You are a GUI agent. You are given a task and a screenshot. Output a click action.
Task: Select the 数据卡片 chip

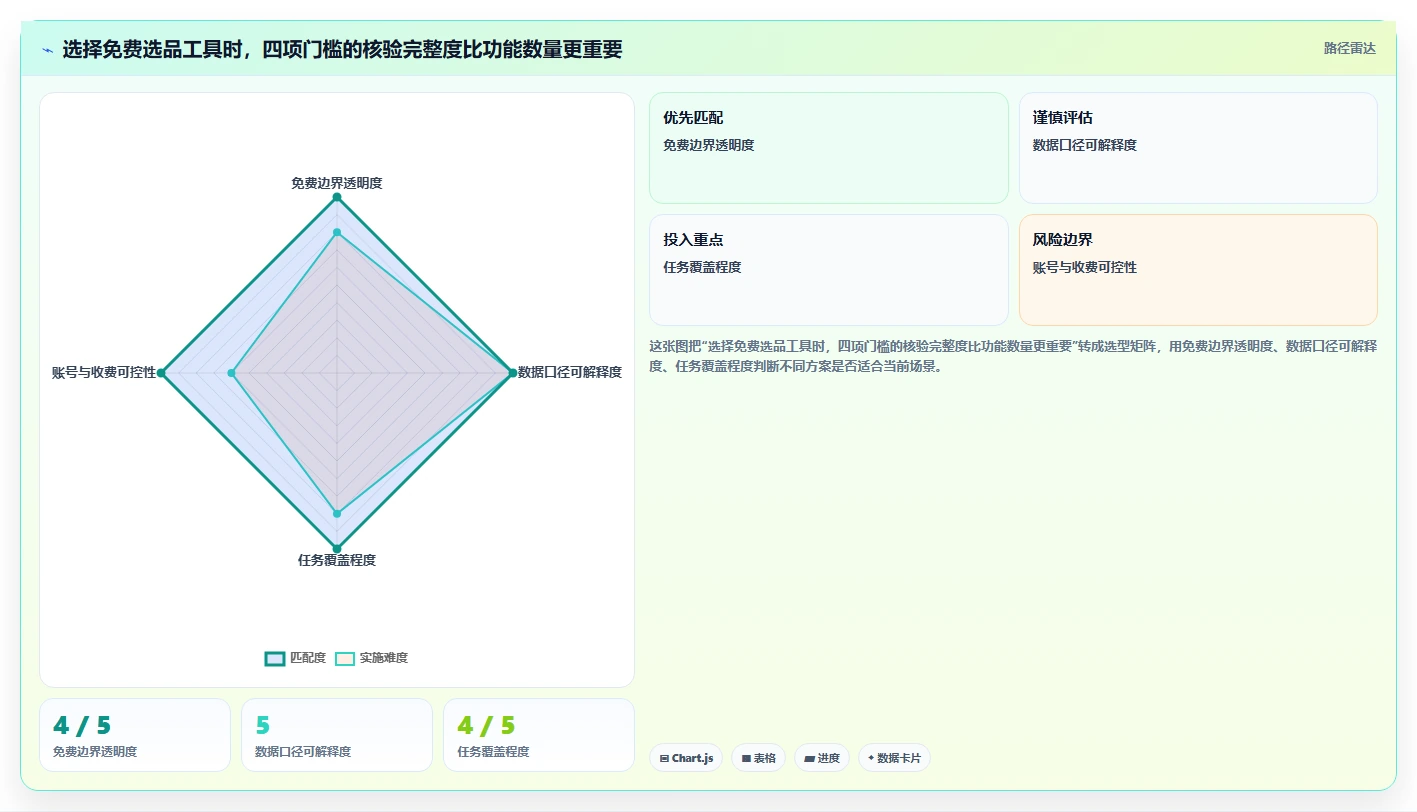[894, 758]
